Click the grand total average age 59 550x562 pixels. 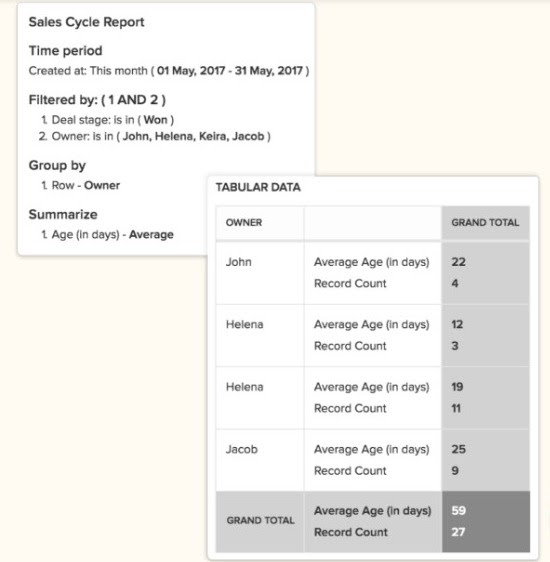pyautogui.click(x=459, y=510)
